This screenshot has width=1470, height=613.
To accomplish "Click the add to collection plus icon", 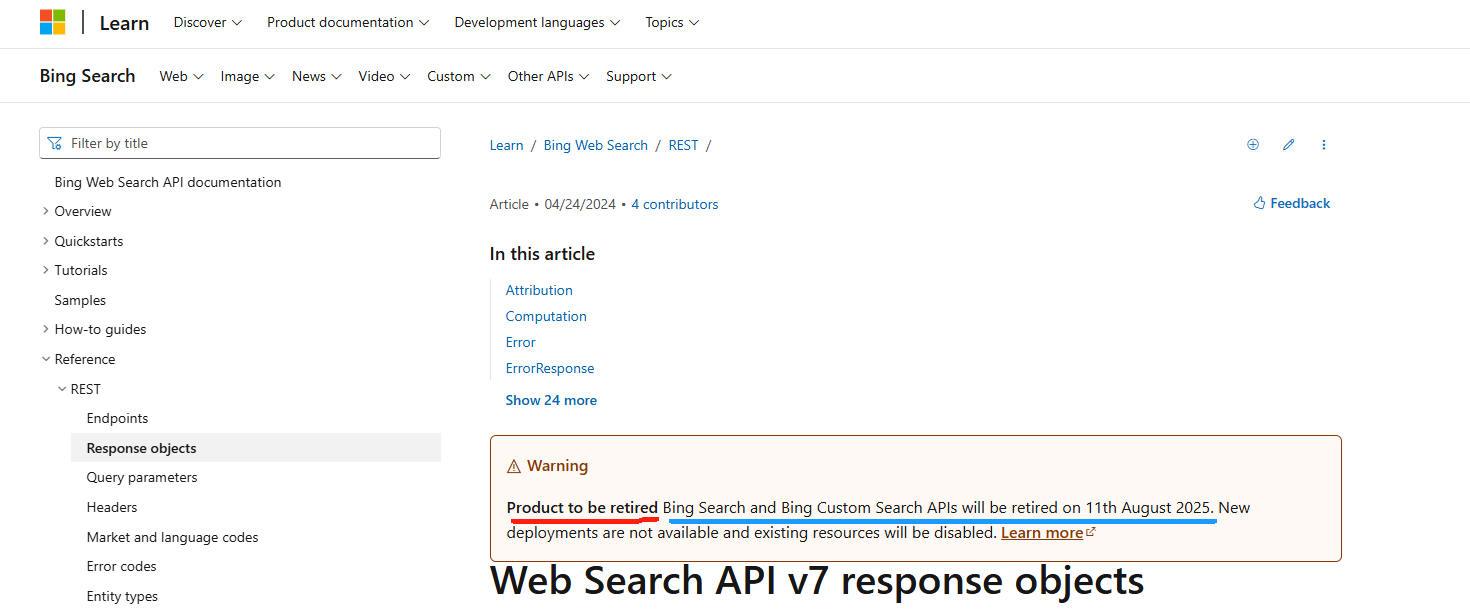I will click(x=1253, y=145).
